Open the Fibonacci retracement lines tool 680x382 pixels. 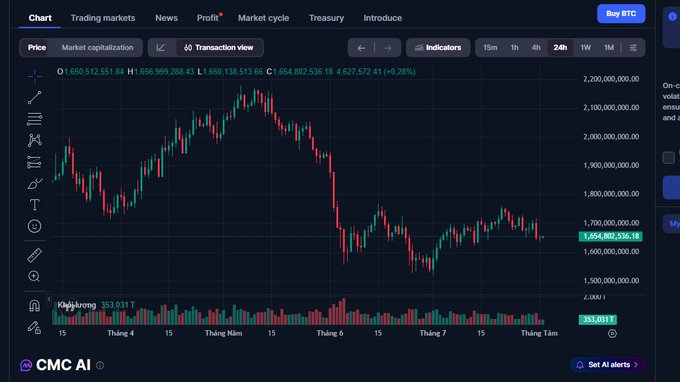tap(34, 119)
